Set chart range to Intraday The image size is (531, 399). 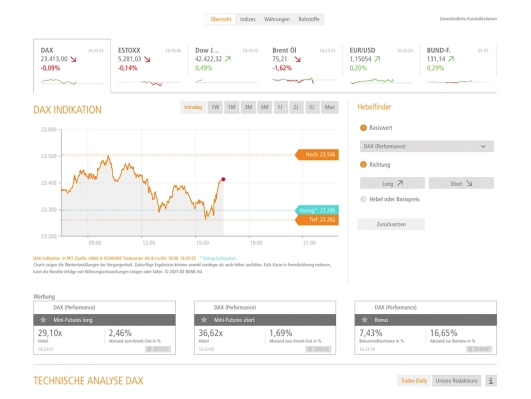(193, 107)
